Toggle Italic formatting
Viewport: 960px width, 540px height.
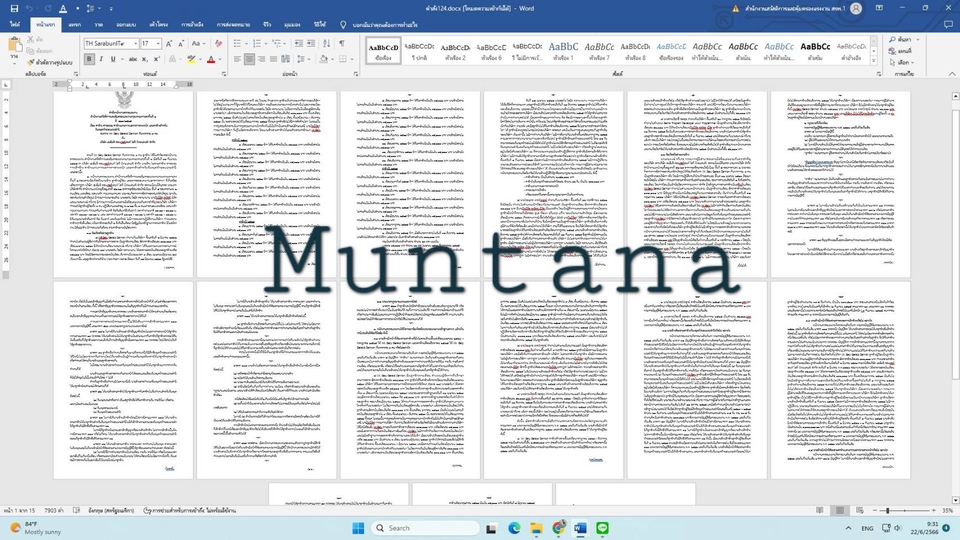101,59
